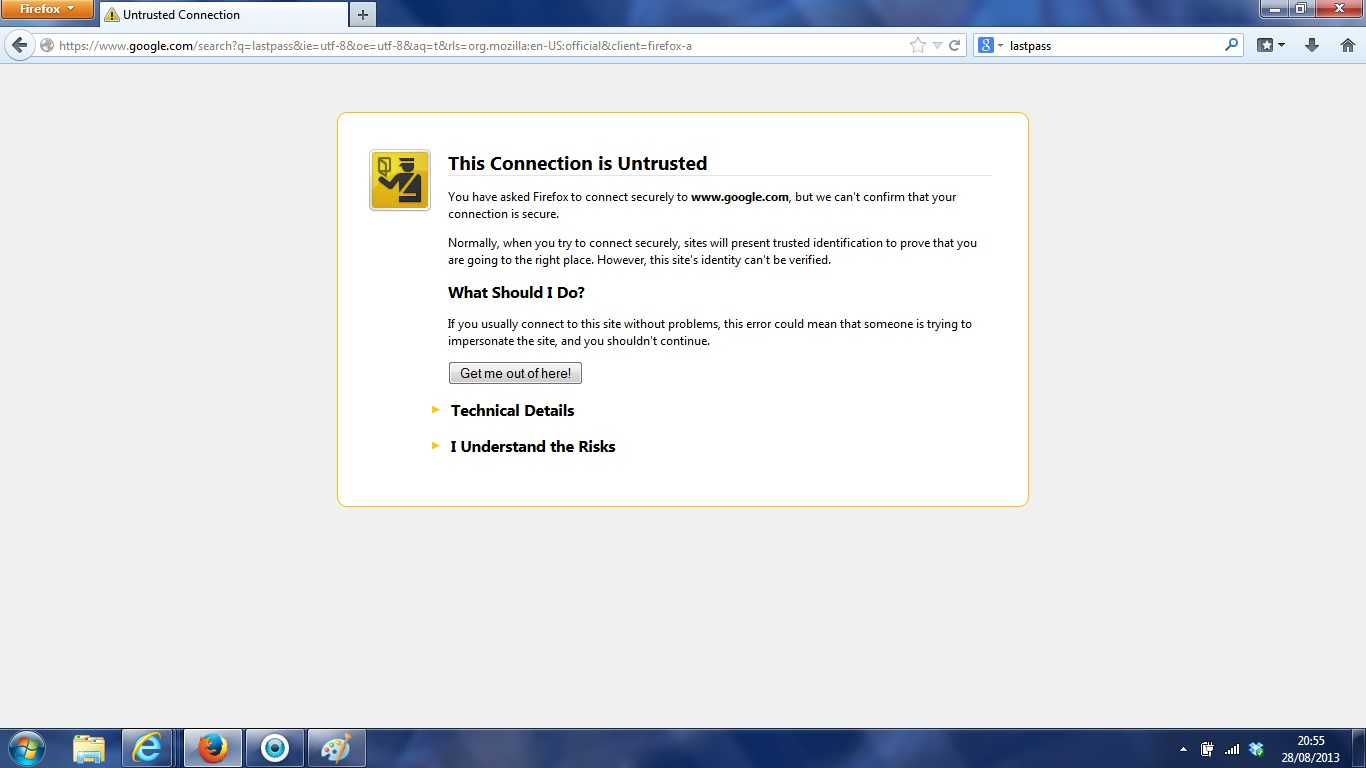Screen dimensions: 1366x768
Task: Open the Bookmarks menu button
Action: pos(1271,45)
